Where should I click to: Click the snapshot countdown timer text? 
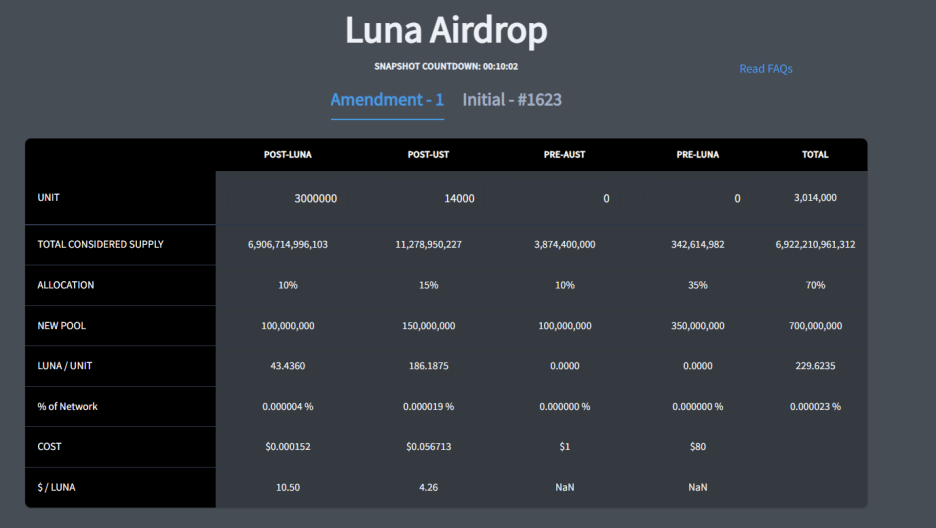point(446,66)
